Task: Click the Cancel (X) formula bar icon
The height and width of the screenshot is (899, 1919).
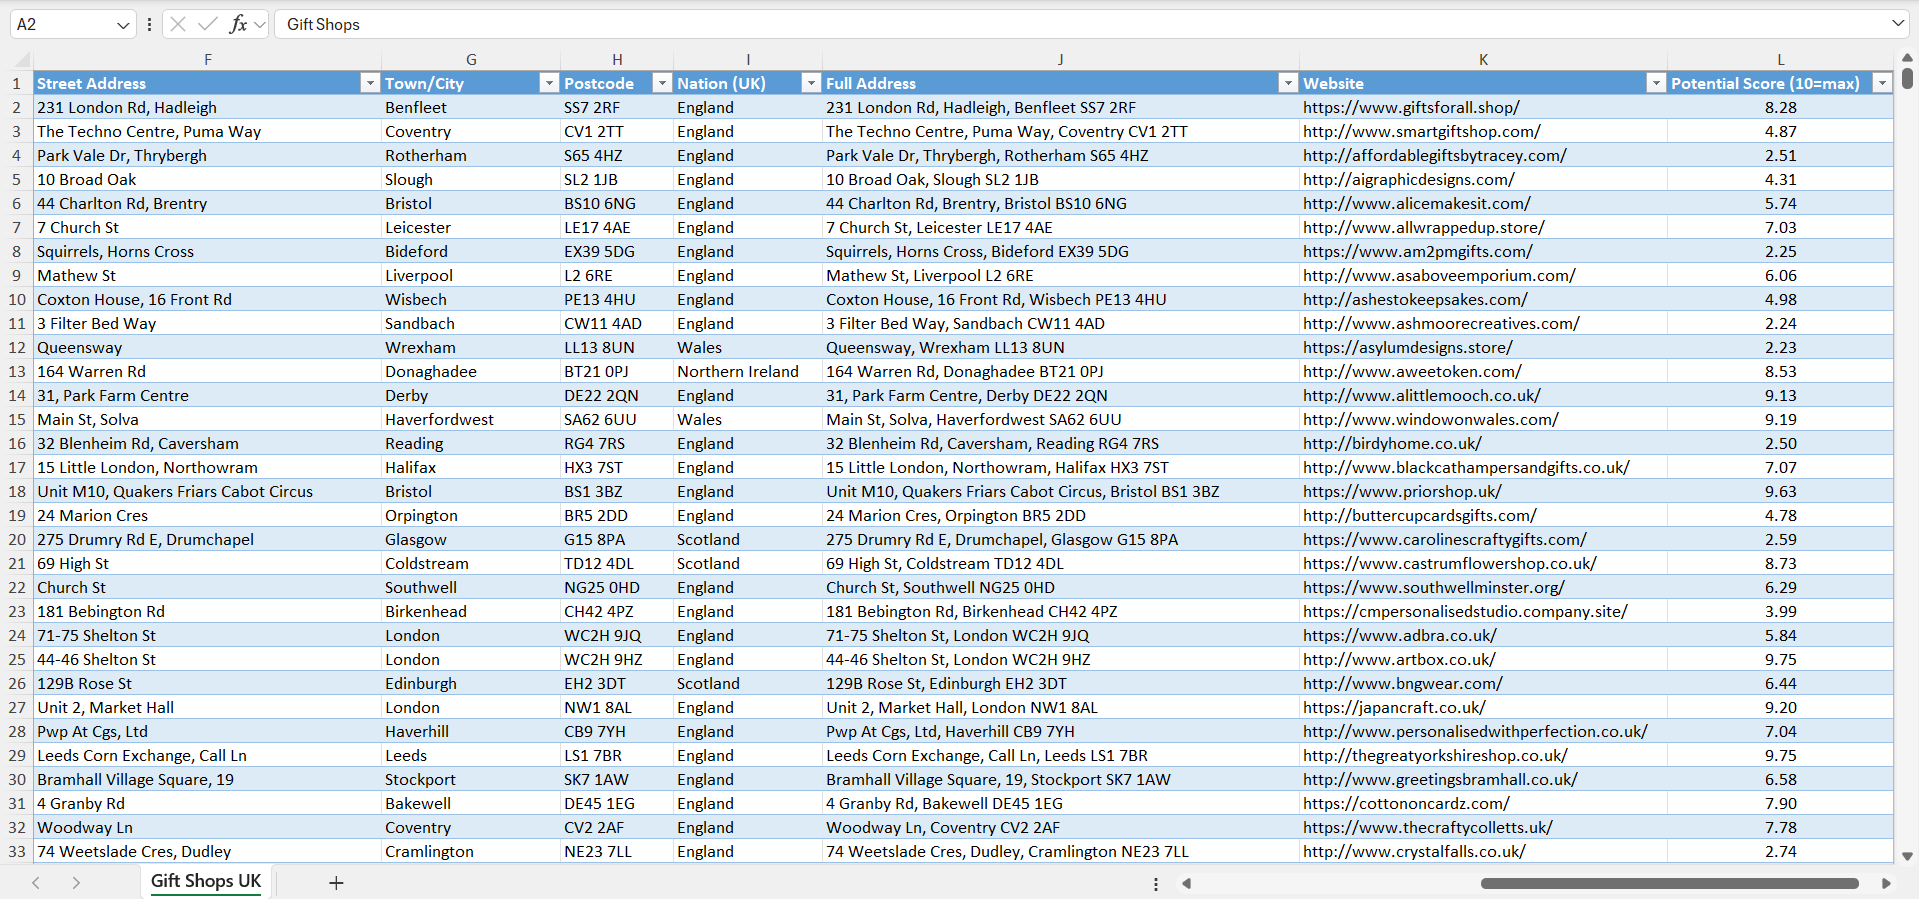Action: [178, 24]
